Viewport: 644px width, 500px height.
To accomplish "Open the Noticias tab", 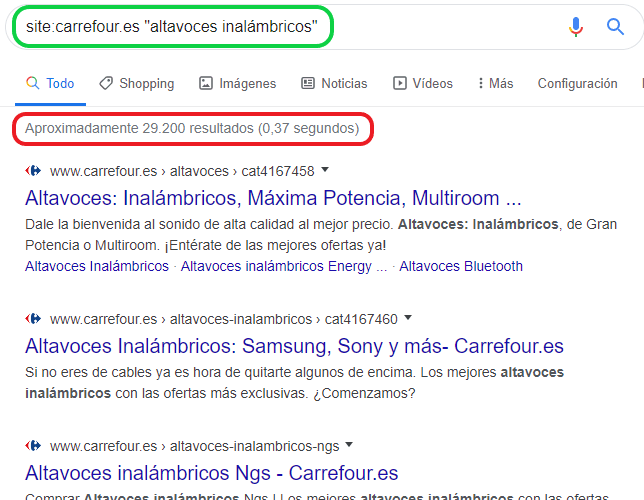I will [334, 83].
